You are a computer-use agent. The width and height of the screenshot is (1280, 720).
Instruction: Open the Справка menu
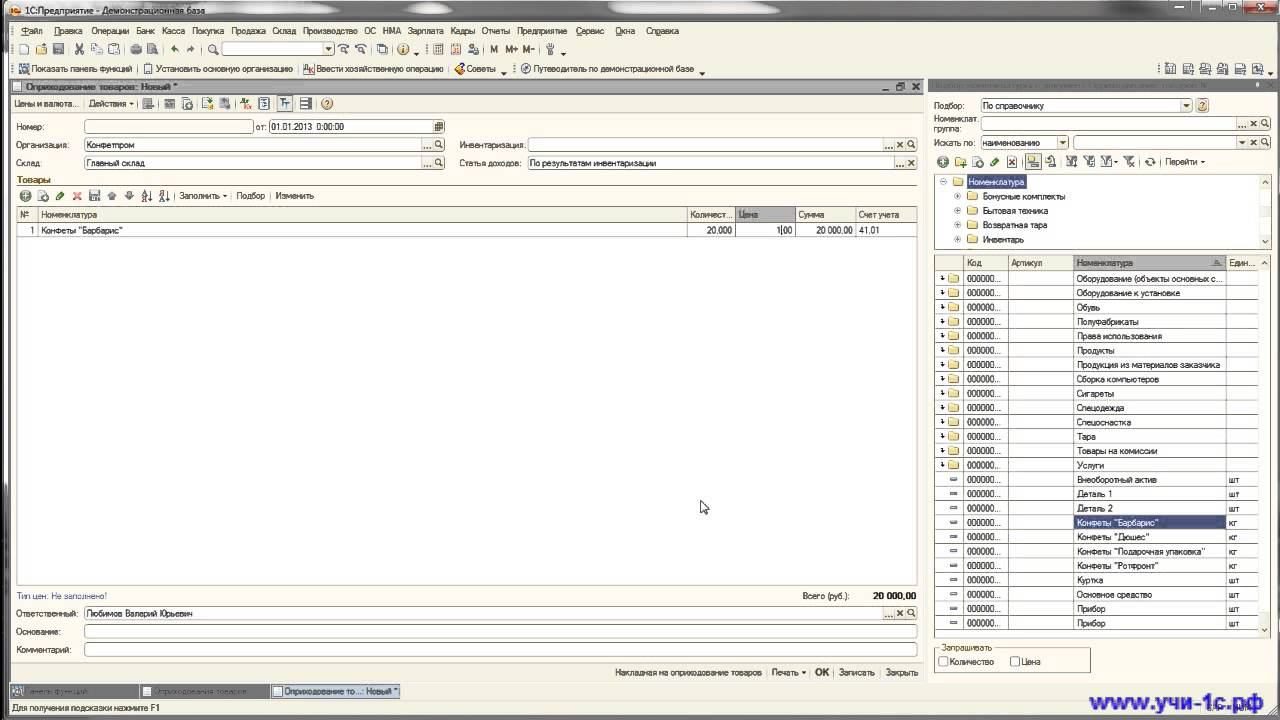[662, 31]
